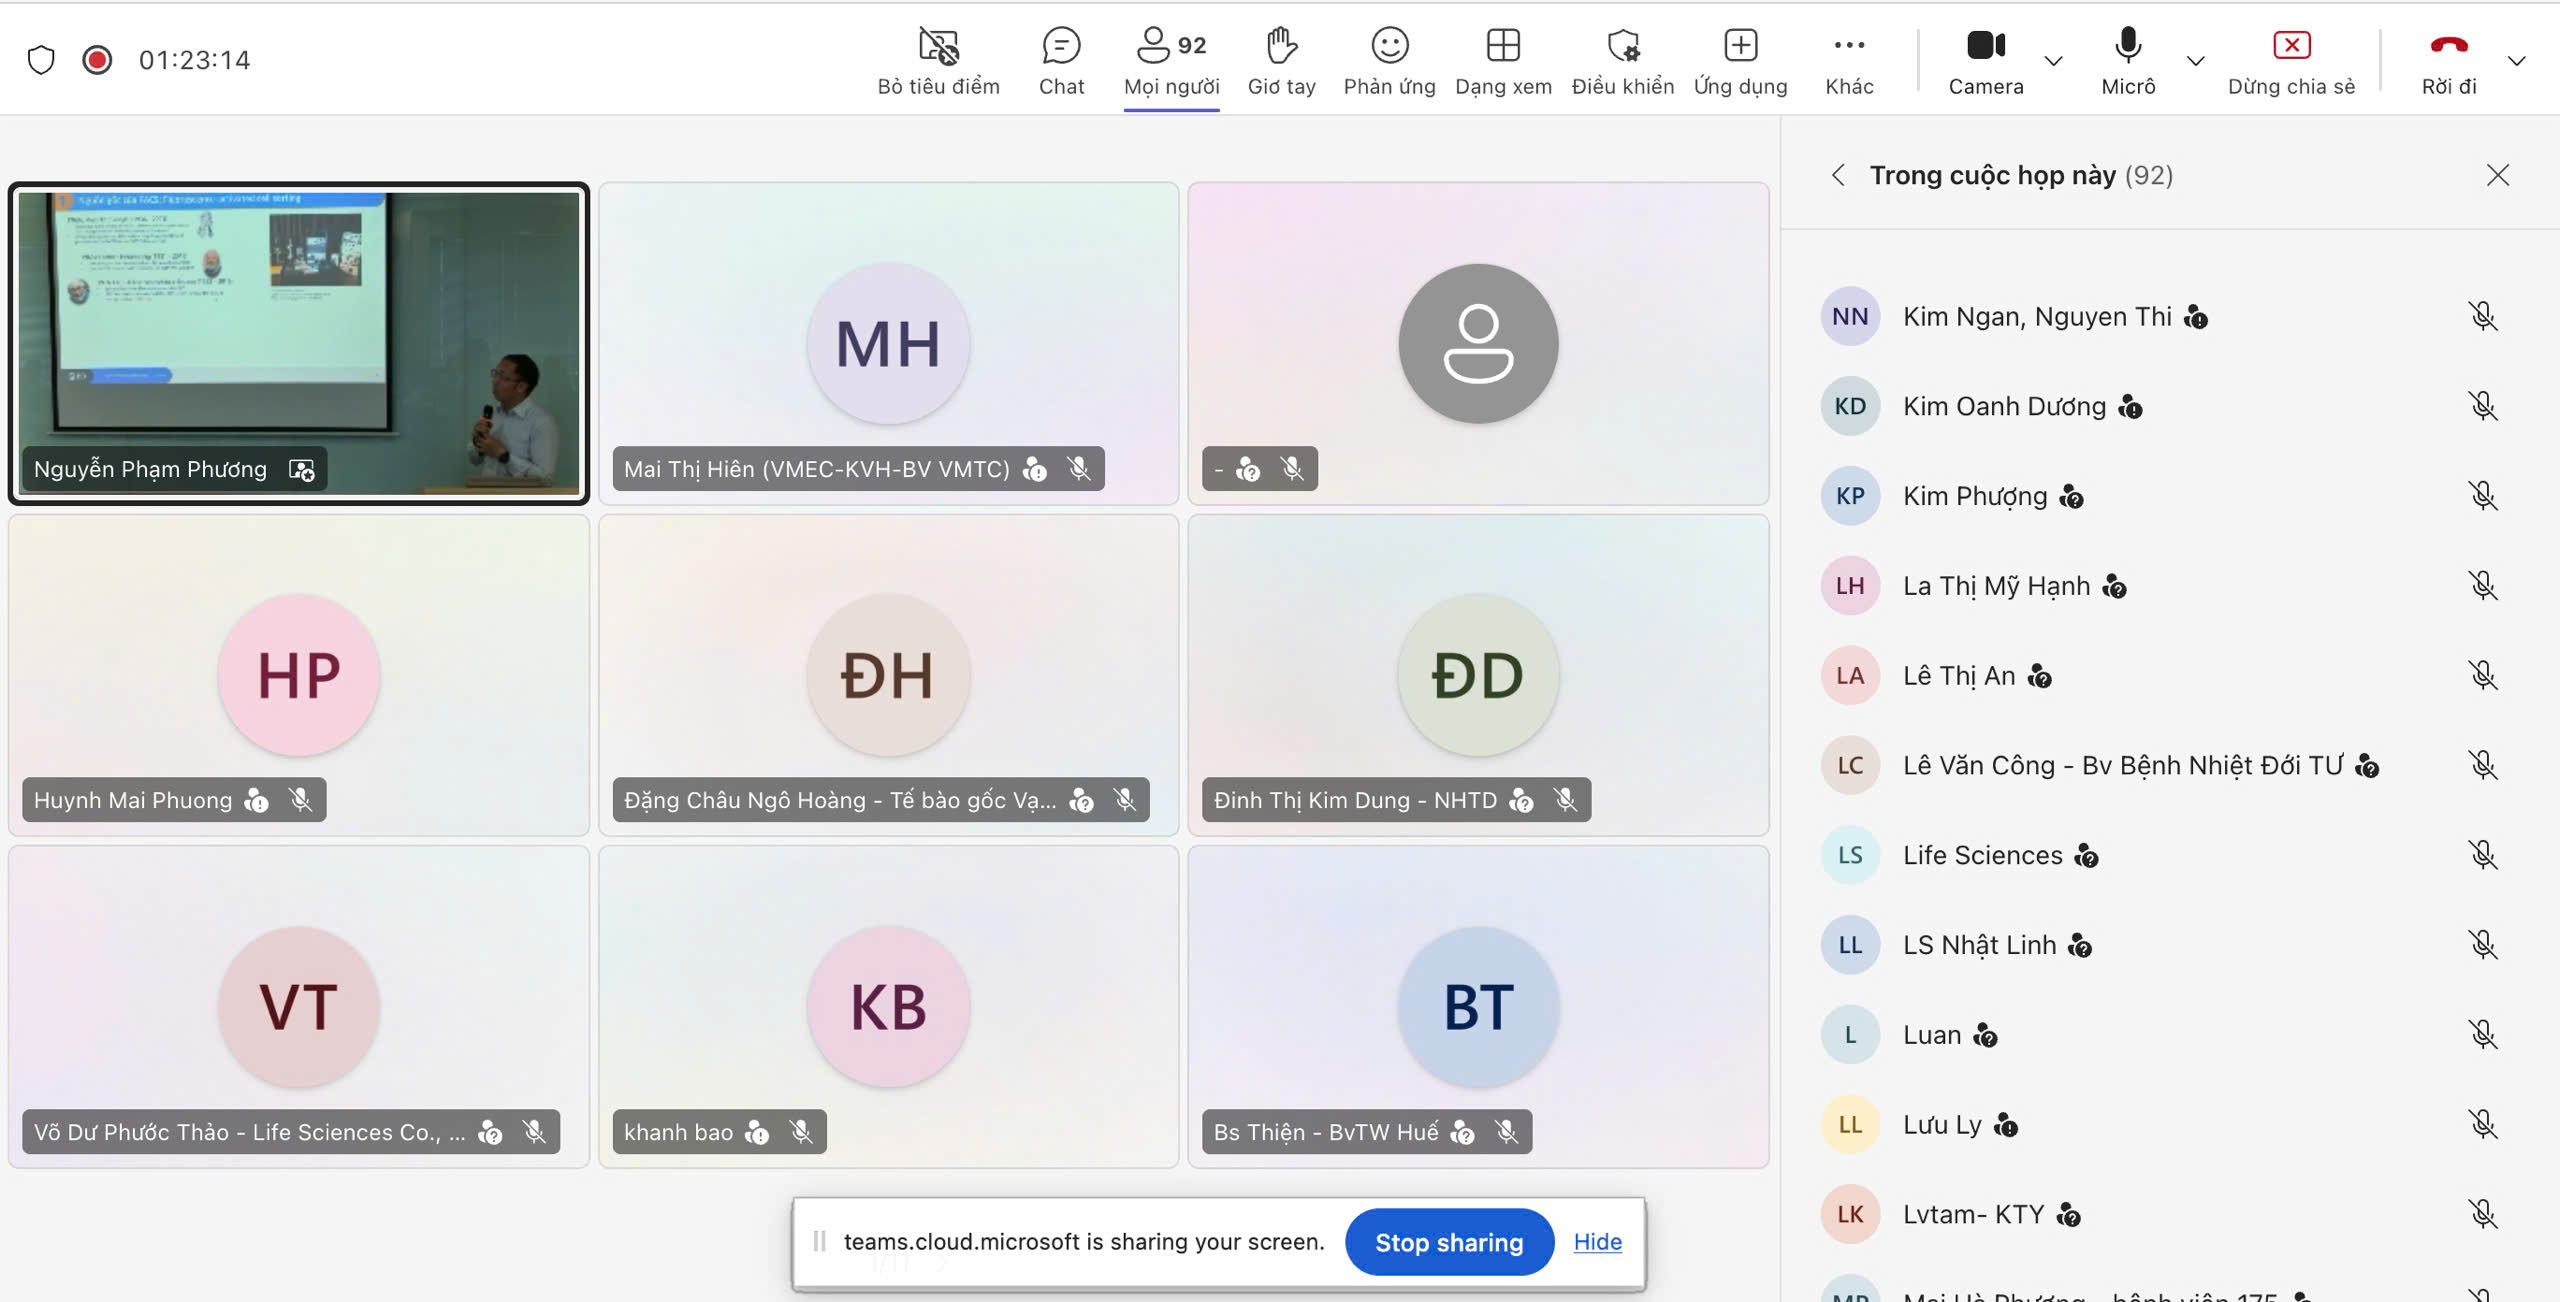Open the Chat panel icon
Image resolution: width=2560 pixels, height=1302 pixels.
coord(1061,47)
